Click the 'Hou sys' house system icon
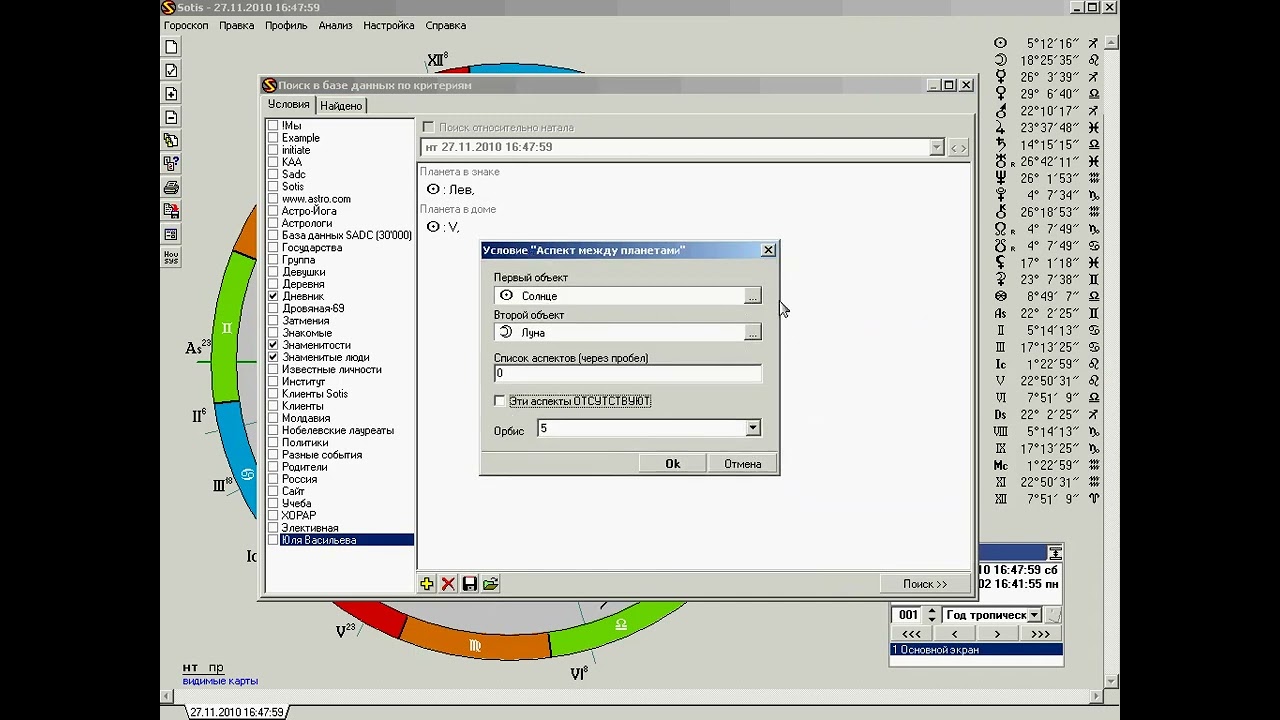This screenshot has width=1280, height=720. [x=171, y=258]
